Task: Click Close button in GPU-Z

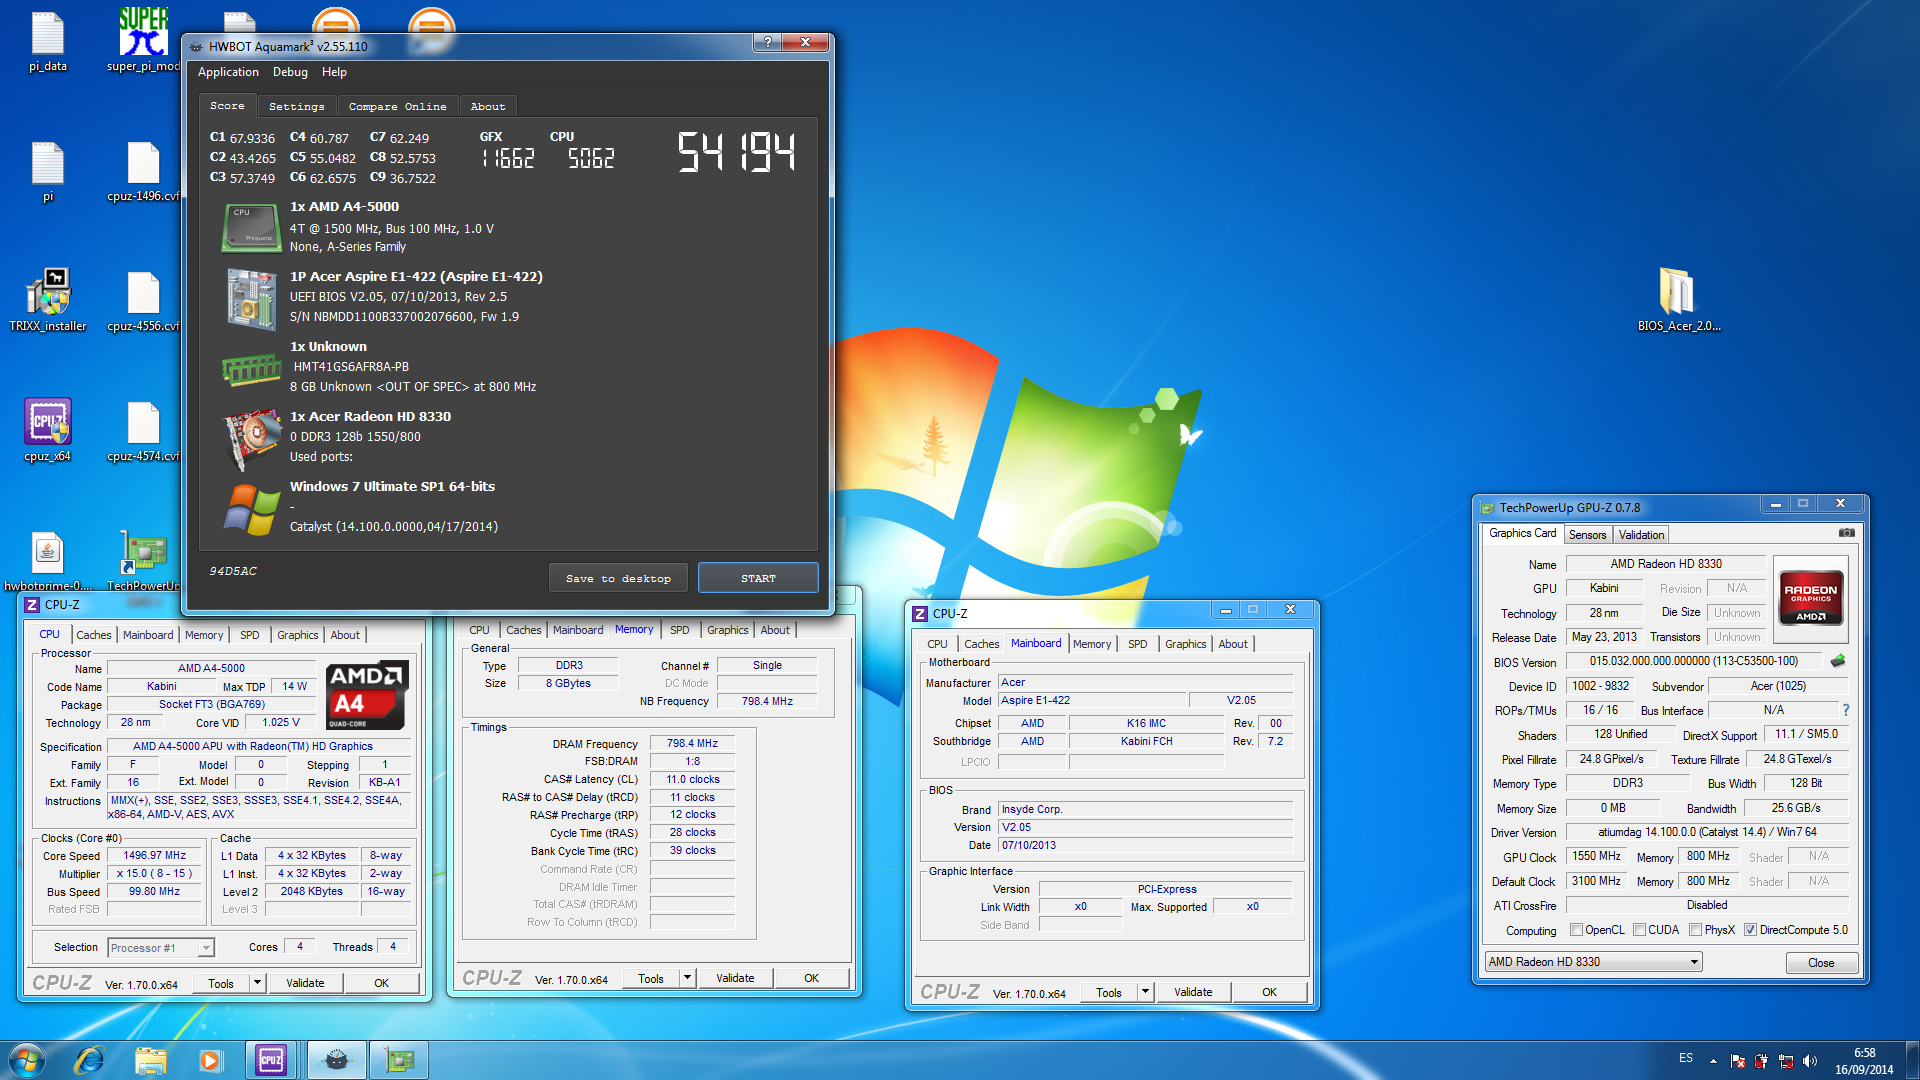Action: [1821, 963]
